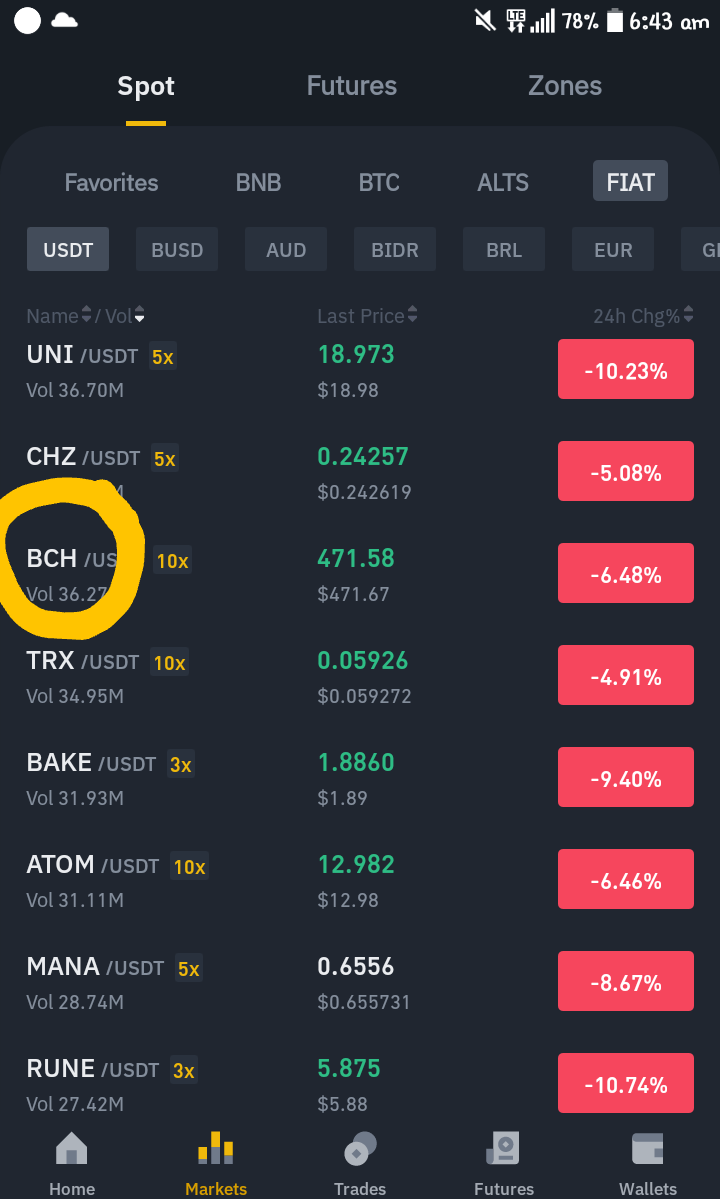Open the TRX/USDT pair row
This screenshot has height=1199, width=720.
point(360,677)
